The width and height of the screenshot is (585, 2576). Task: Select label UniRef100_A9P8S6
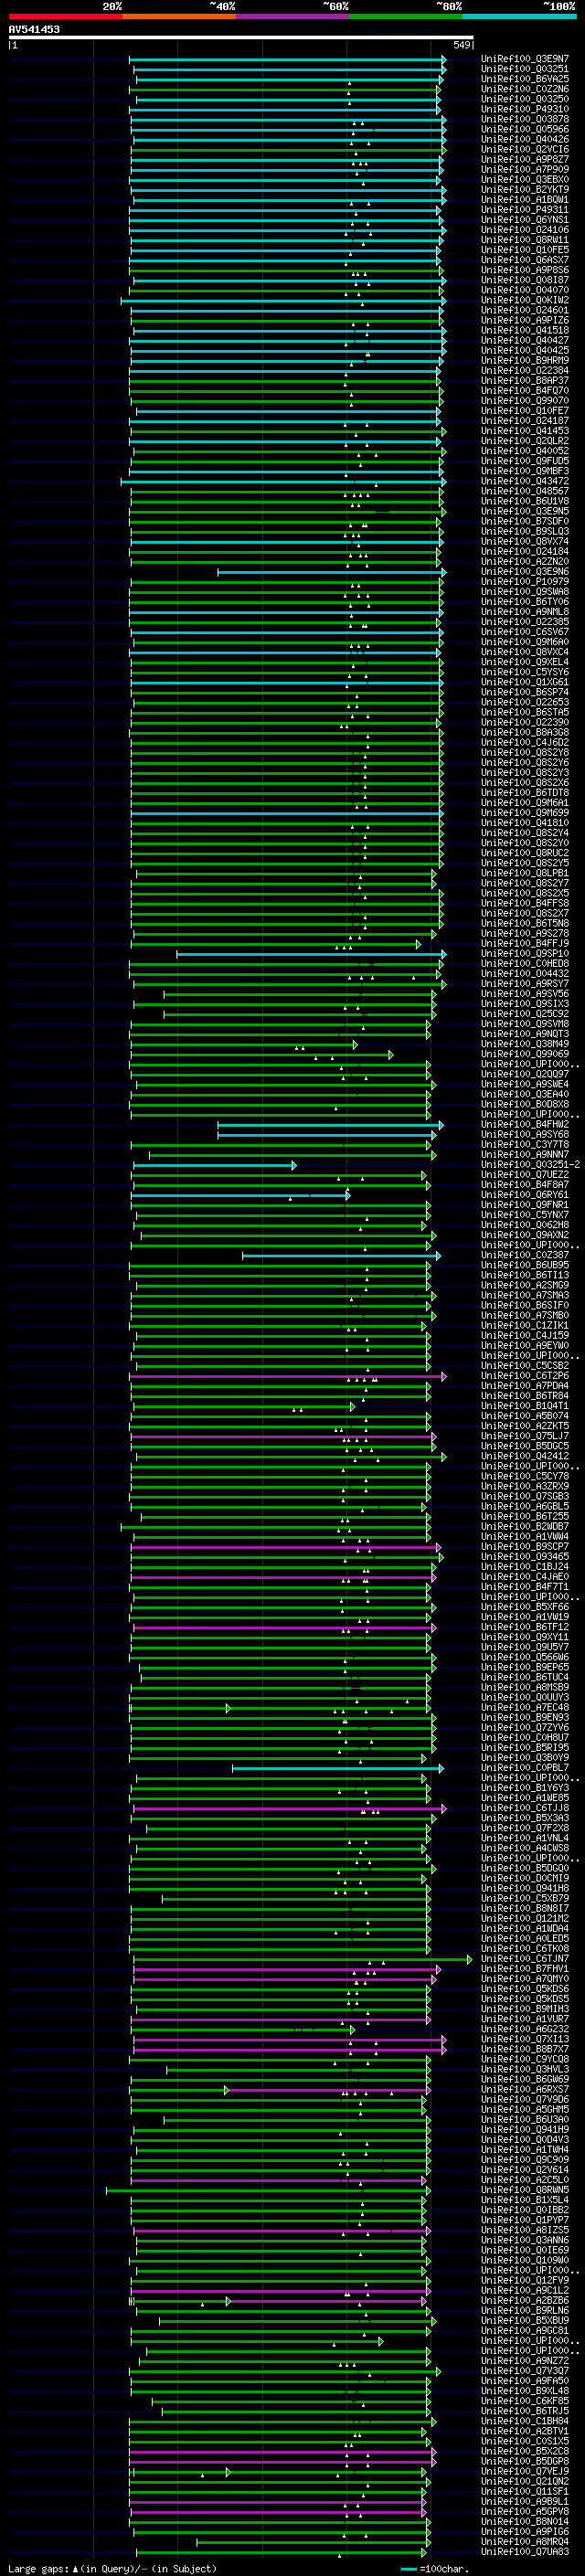click(x=525, y=270)
